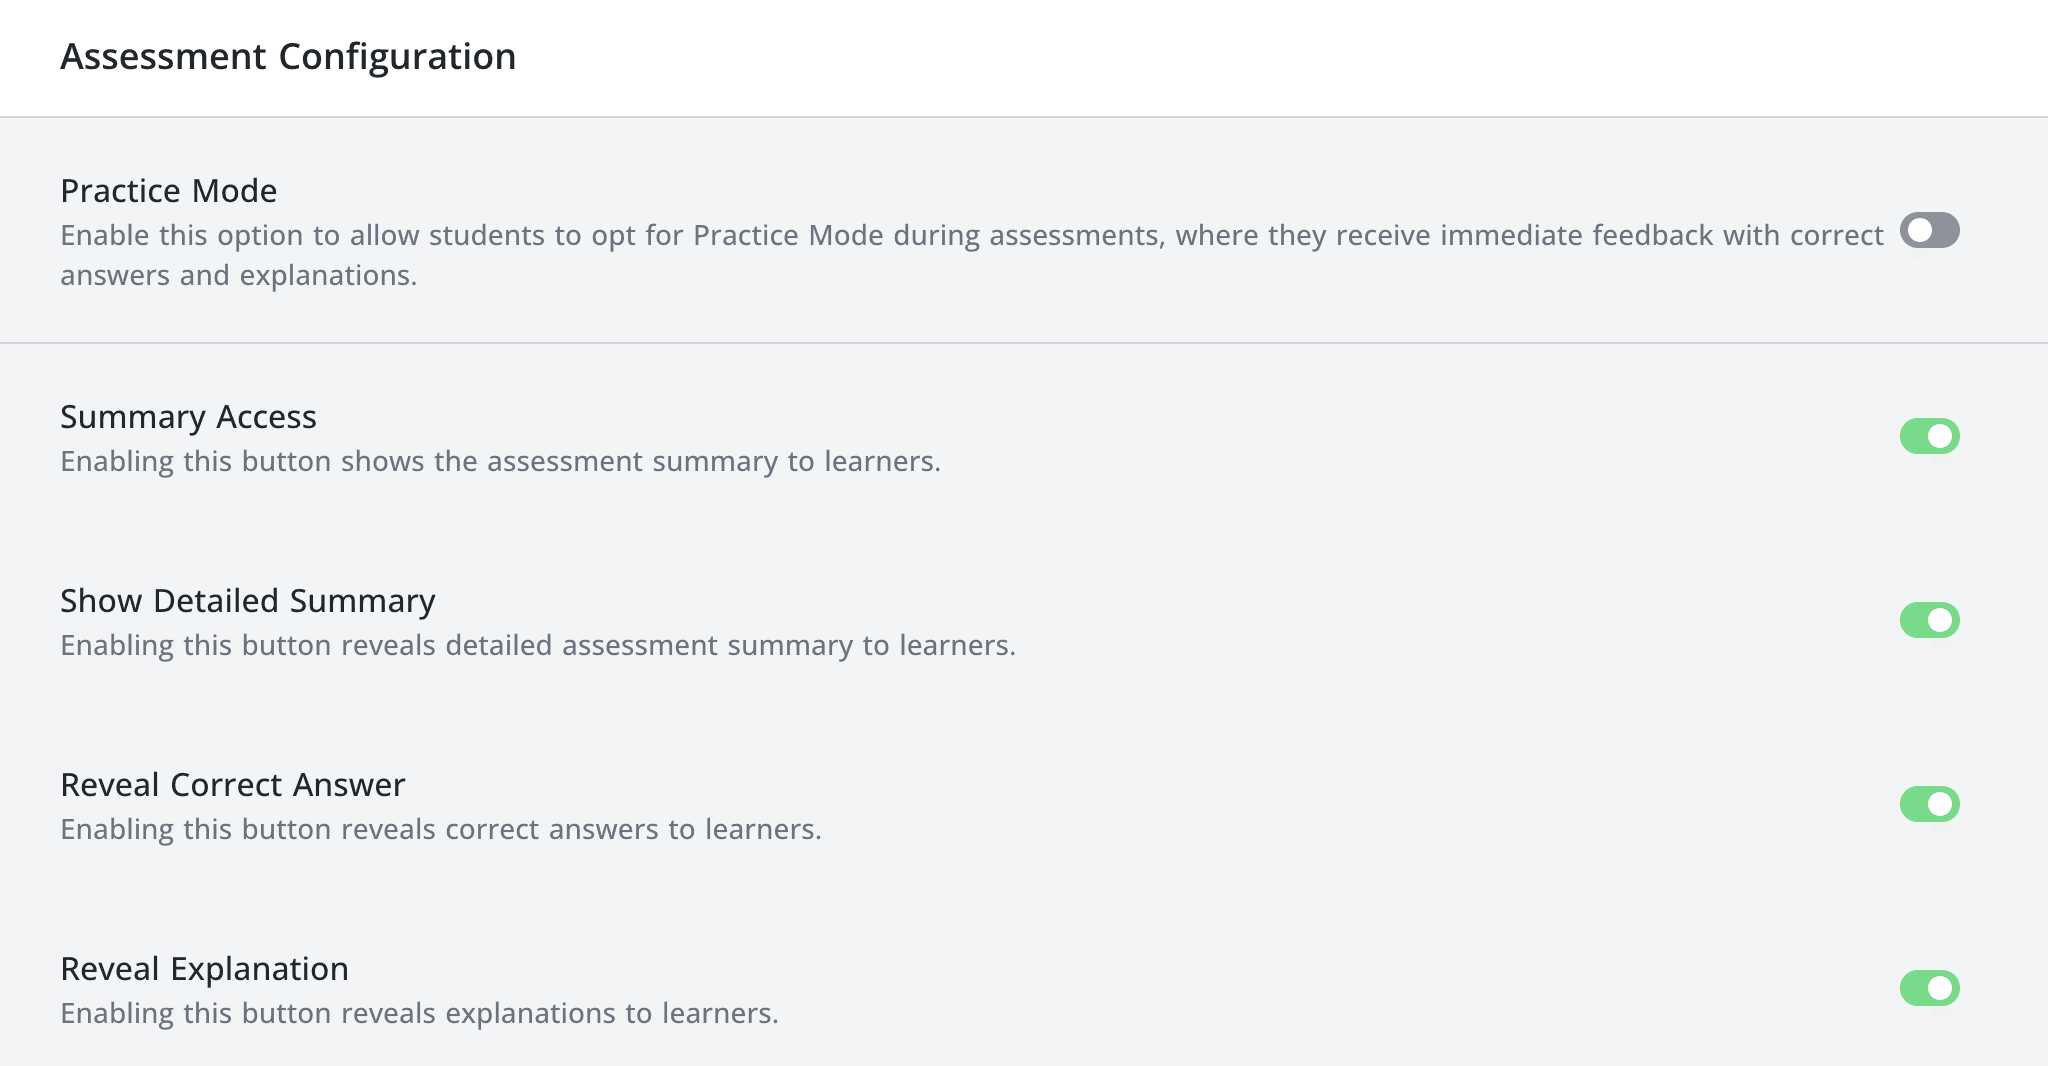Click the "Enable this option to allow students" line

coord(970,236)
